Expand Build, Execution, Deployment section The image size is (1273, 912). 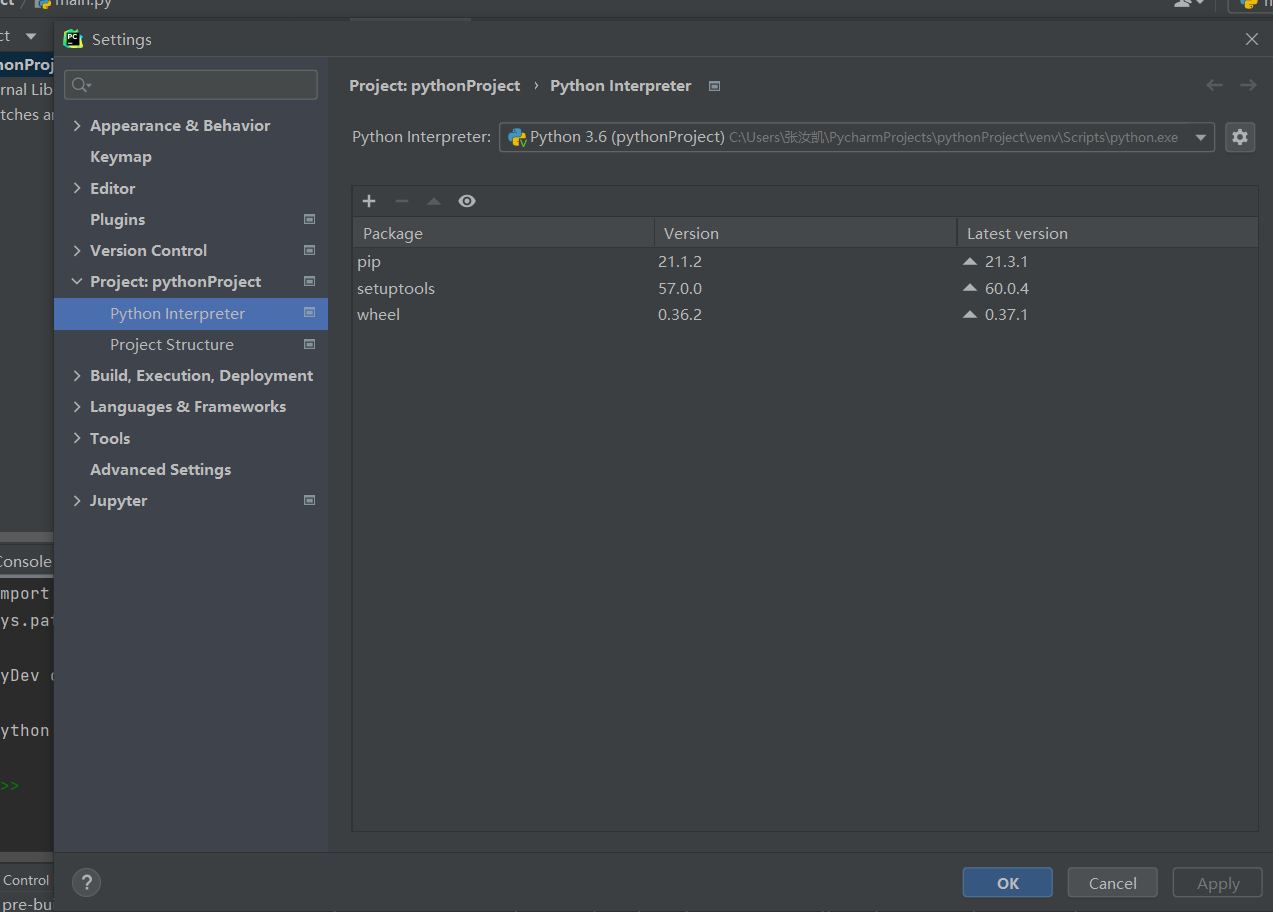[77, 375]
